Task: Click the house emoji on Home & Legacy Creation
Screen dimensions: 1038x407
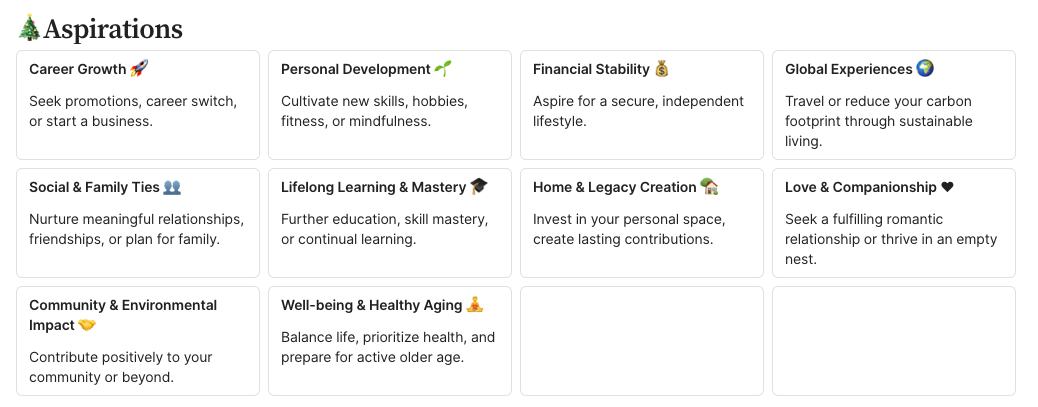Action: pyautogui.click(x=709, y=187)
